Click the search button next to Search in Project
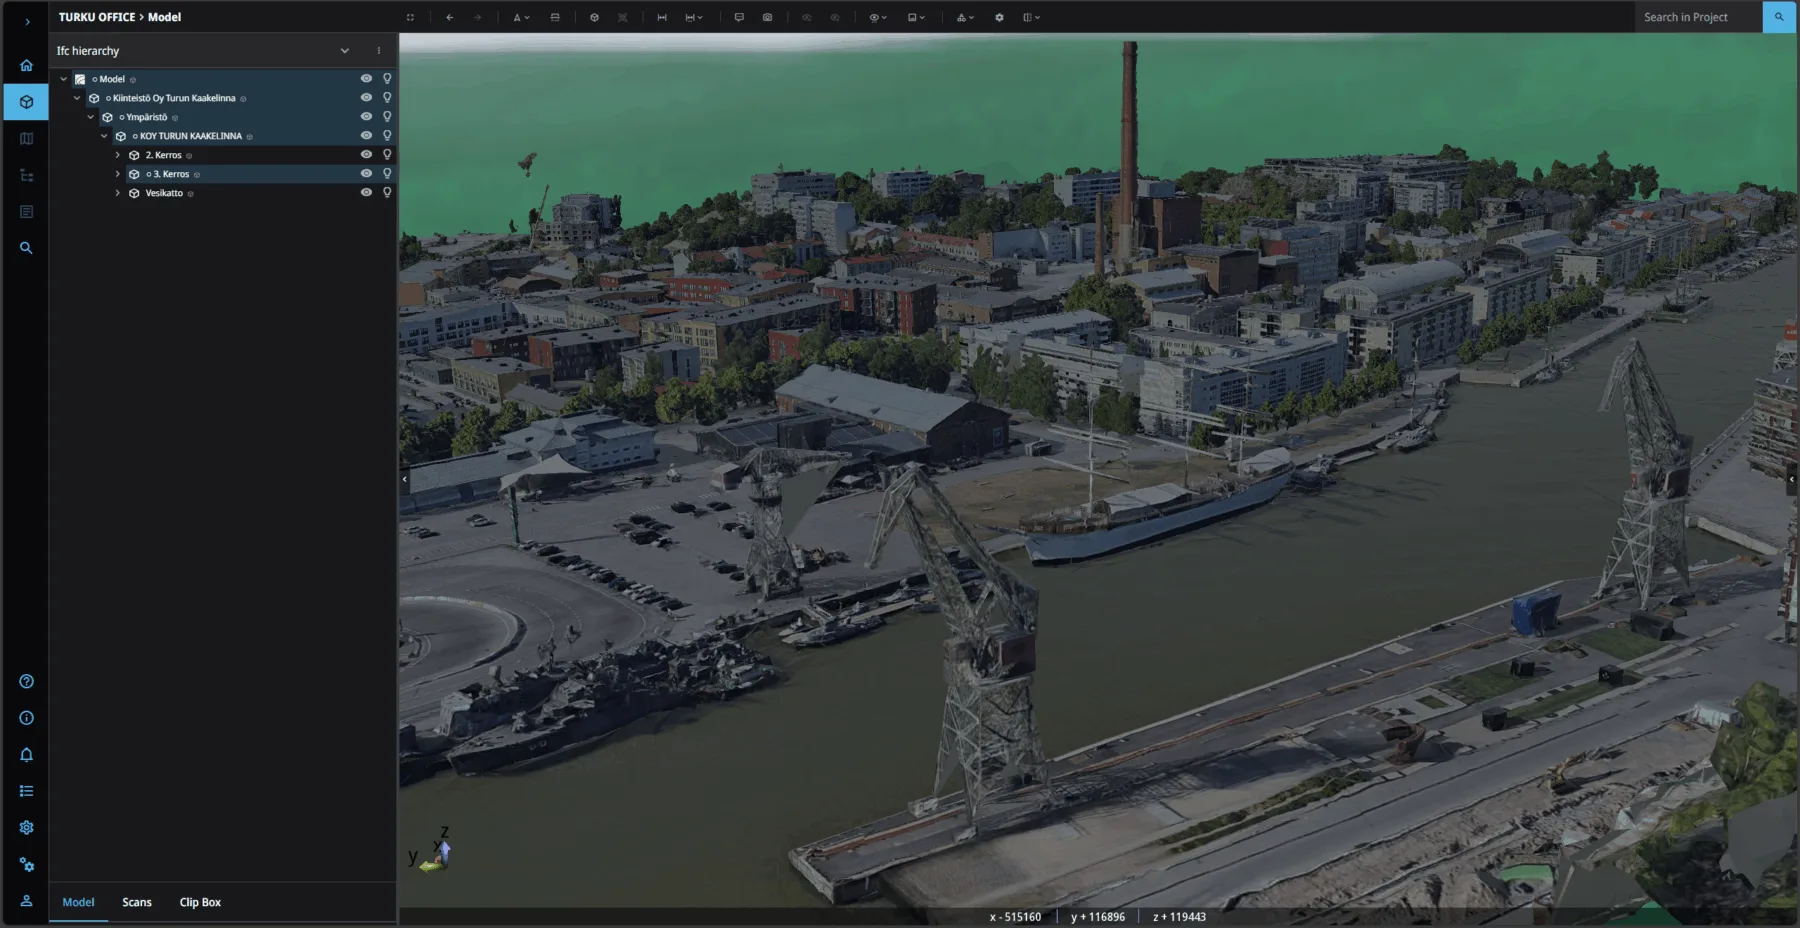This screenshot has width=1800, height=928. 1780,17
